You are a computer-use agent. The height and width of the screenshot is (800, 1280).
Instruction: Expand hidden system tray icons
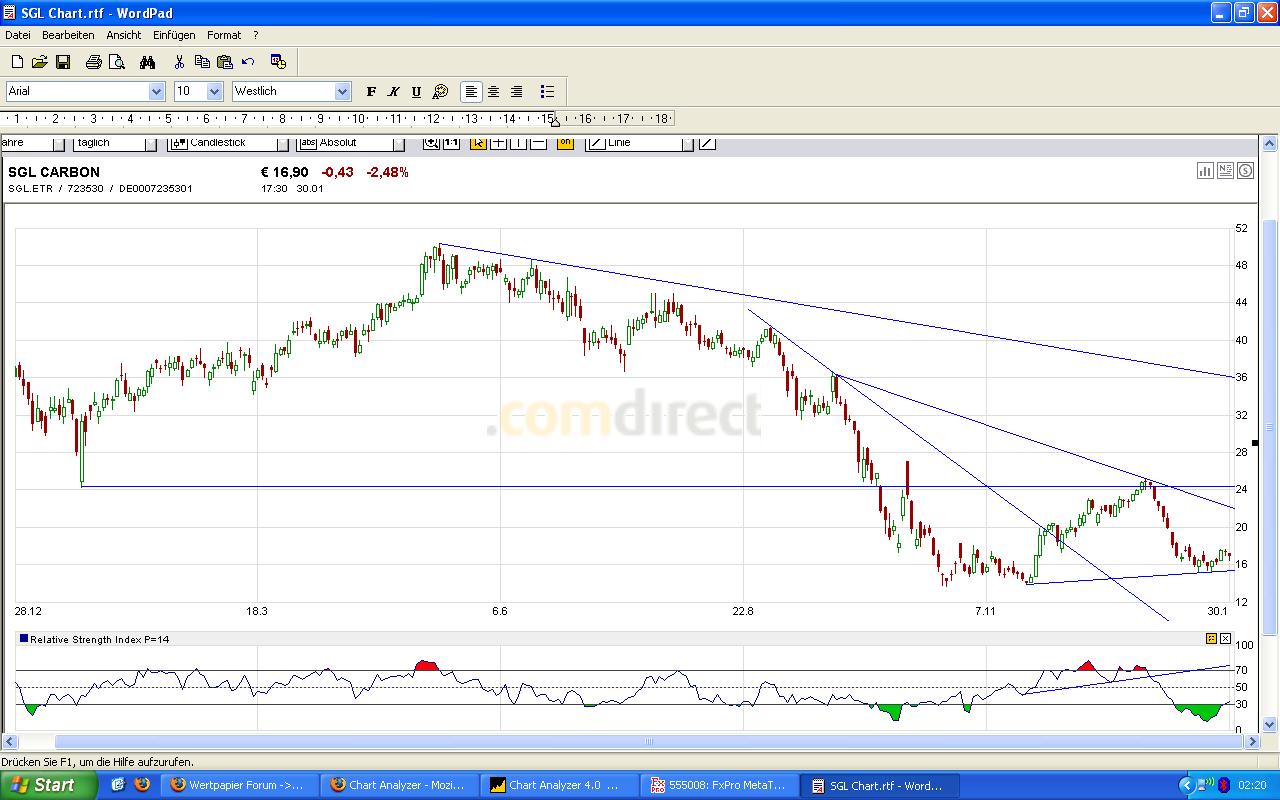(x=1187, y=785)
